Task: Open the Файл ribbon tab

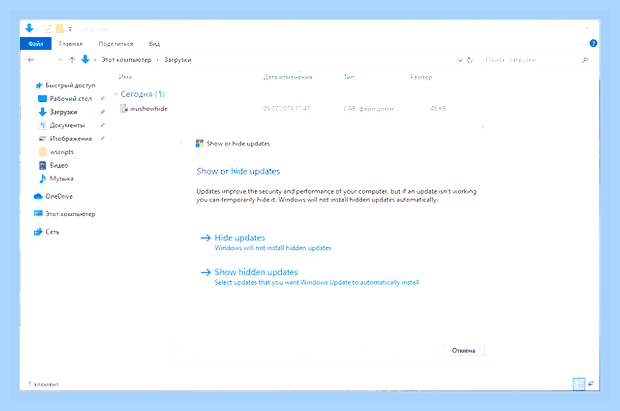Action: (36, 44)
